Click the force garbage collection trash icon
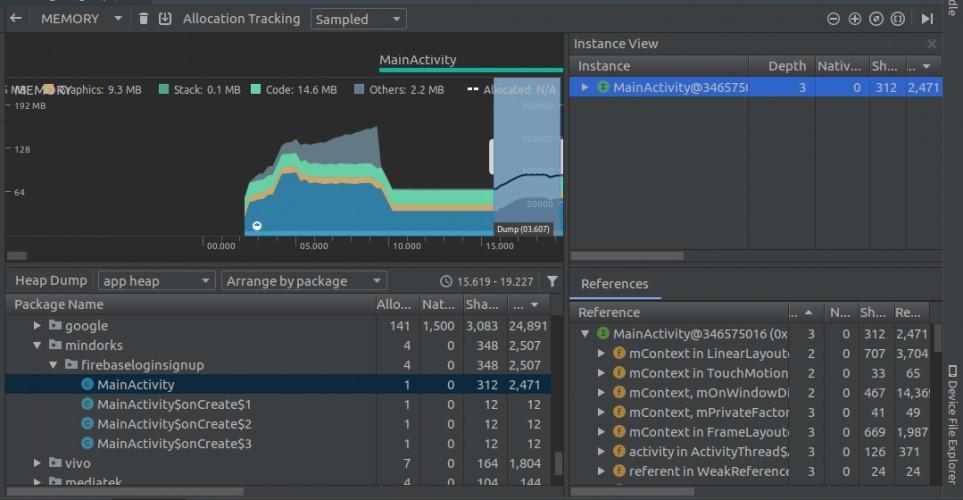The height and width of the screenshot is (500, 963). (144, 18)
